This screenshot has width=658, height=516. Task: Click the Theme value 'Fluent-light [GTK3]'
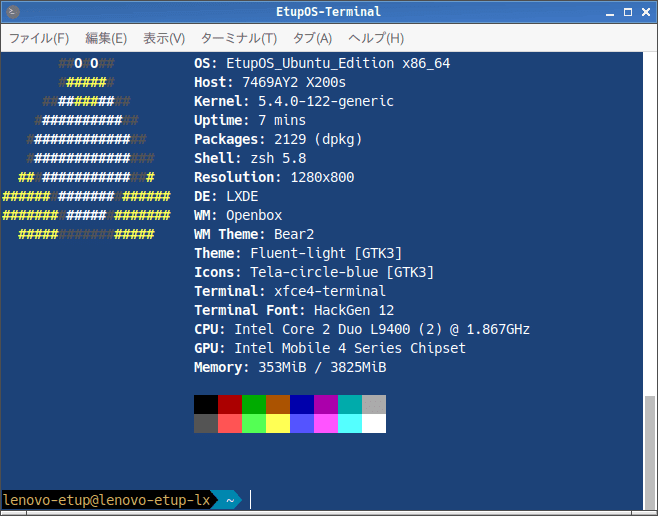(x=326, y=253)
